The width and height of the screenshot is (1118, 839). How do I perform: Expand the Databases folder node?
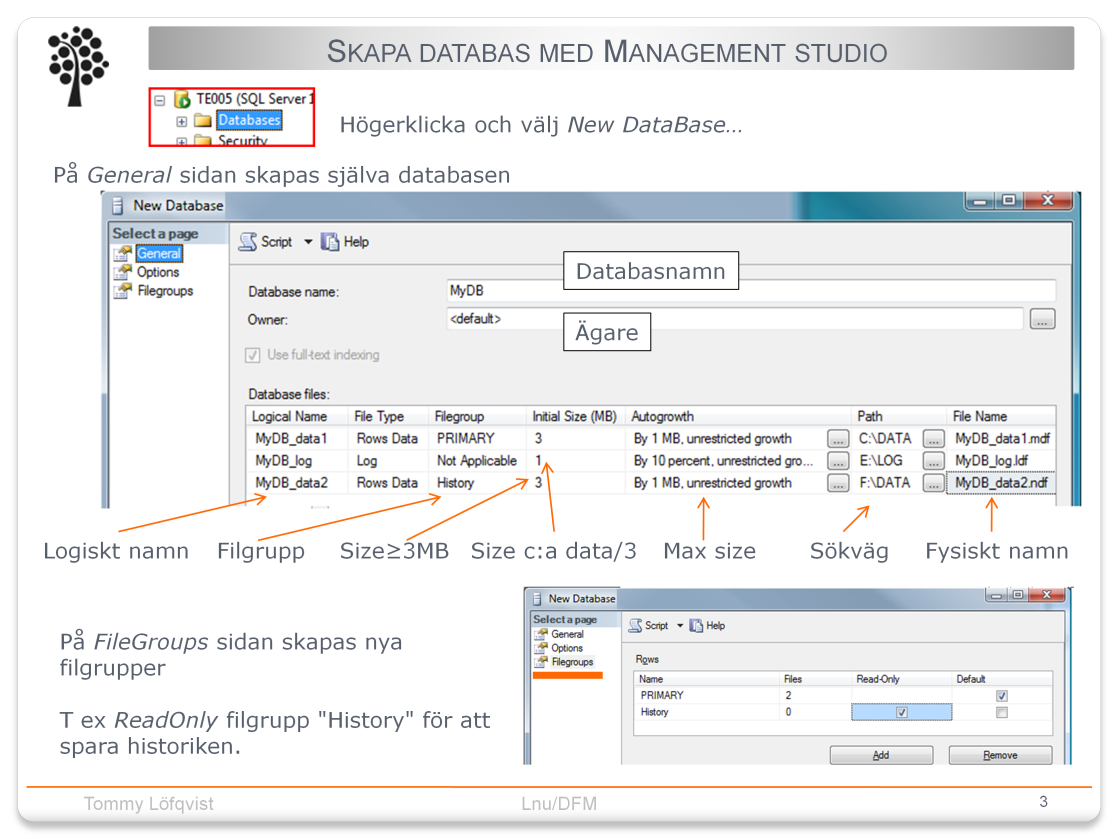182,121
